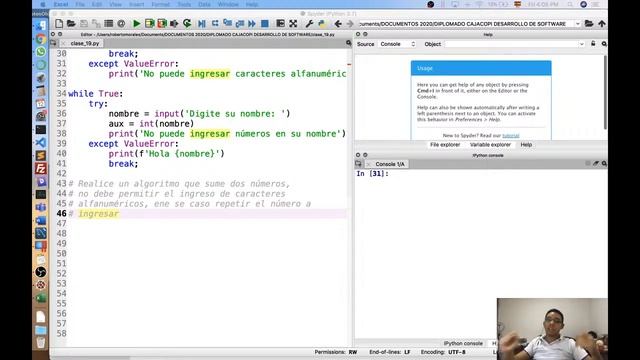640x360 pixels.
Task: Save the file with the diskette icon
Action: (84, 24)
